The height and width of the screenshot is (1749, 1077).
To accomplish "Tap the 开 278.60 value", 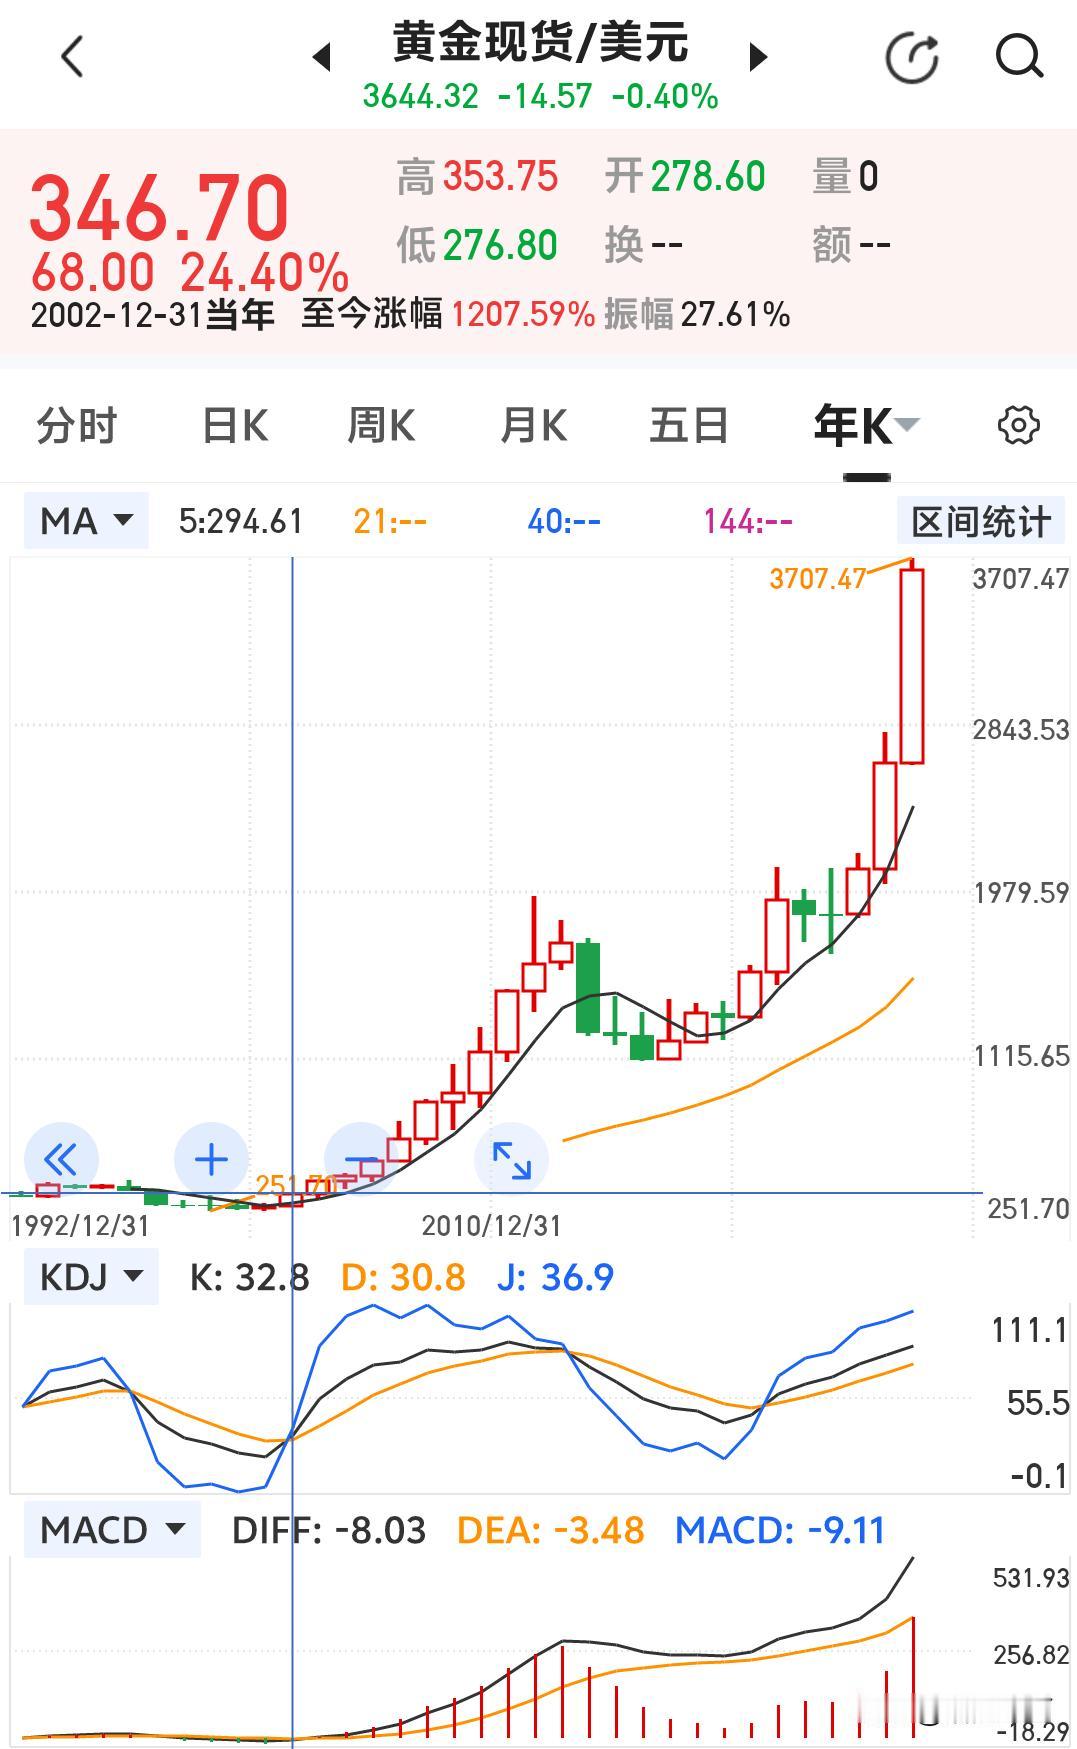I will tap(685, 177).
